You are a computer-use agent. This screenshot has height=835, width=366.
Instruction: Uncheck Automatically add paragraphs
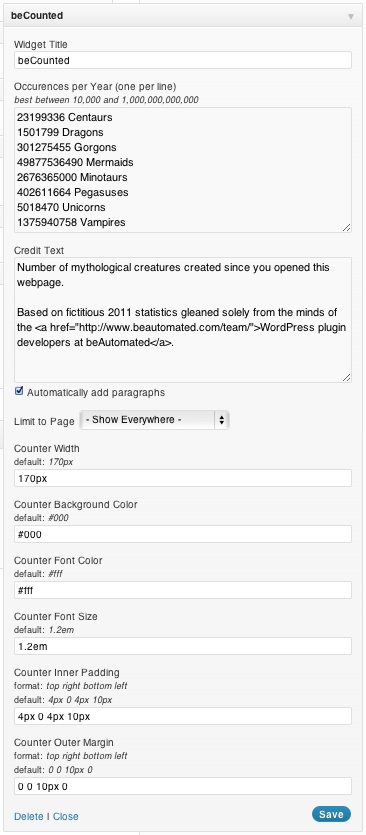(x=19, y=391)
